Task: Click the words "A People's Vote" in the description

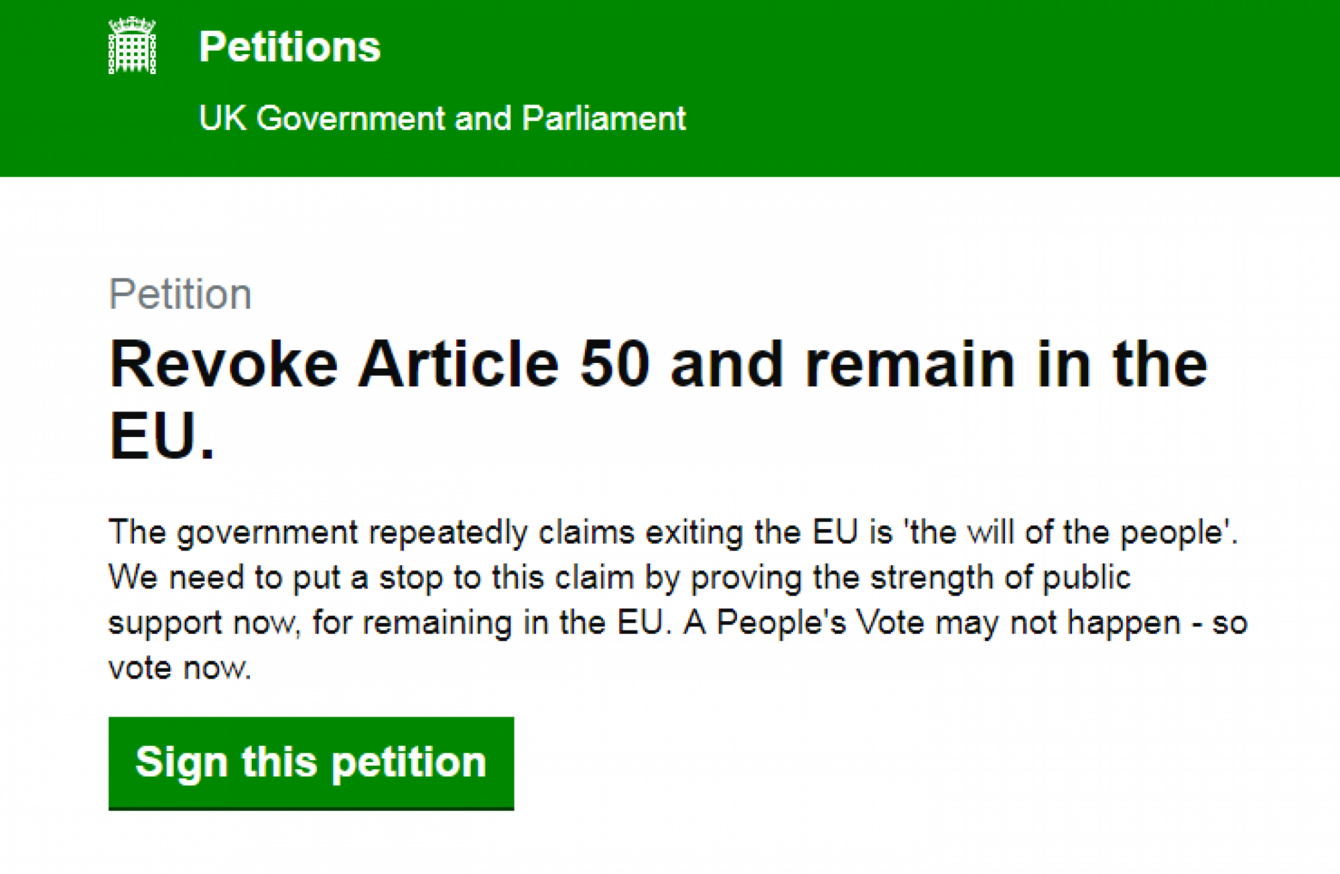Action: 790,622
